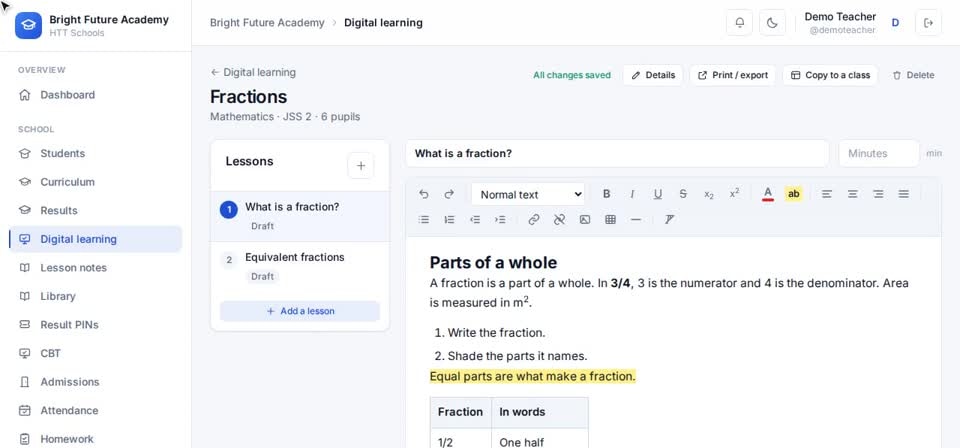Open Dashboard in sidebar
This screenshot has width=960, height=448.
[x=96, y=95]
